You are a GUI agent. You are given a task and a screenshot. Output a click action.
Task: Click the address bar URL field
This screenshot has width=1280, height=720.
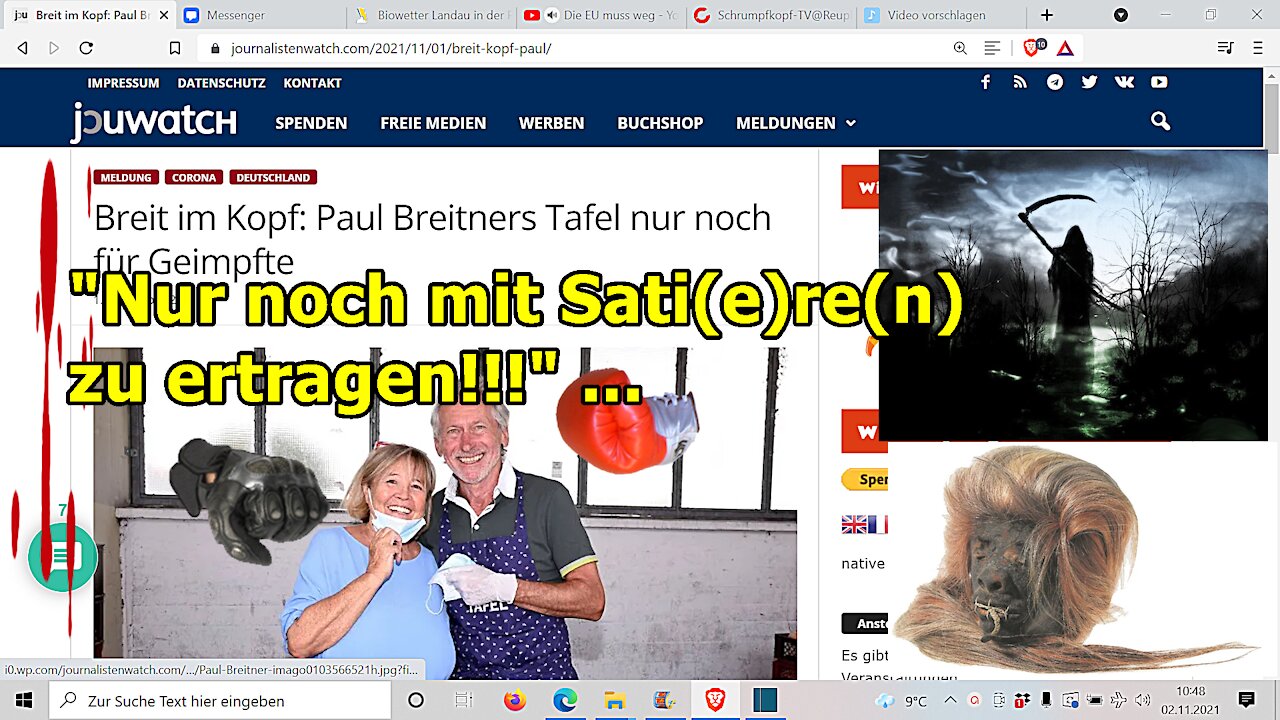[x=575, y=48]
